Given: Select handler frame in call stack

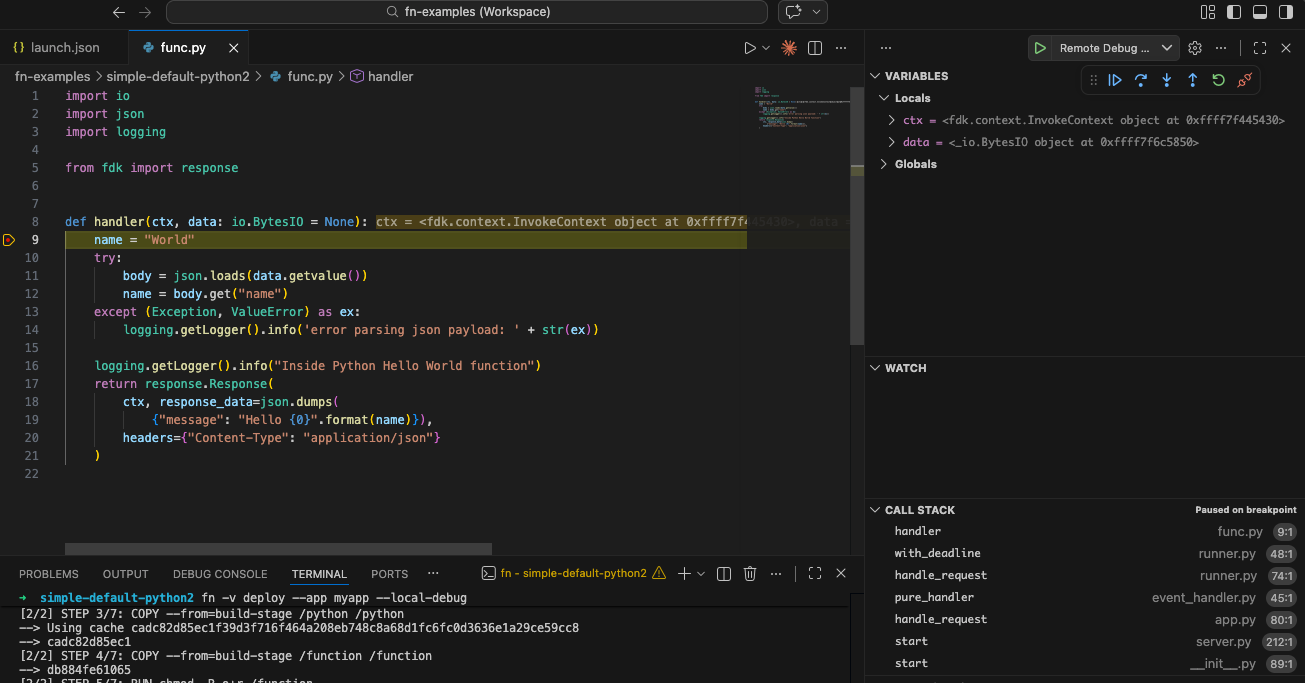Looking at the screenshot, I should coord(1084,532).
